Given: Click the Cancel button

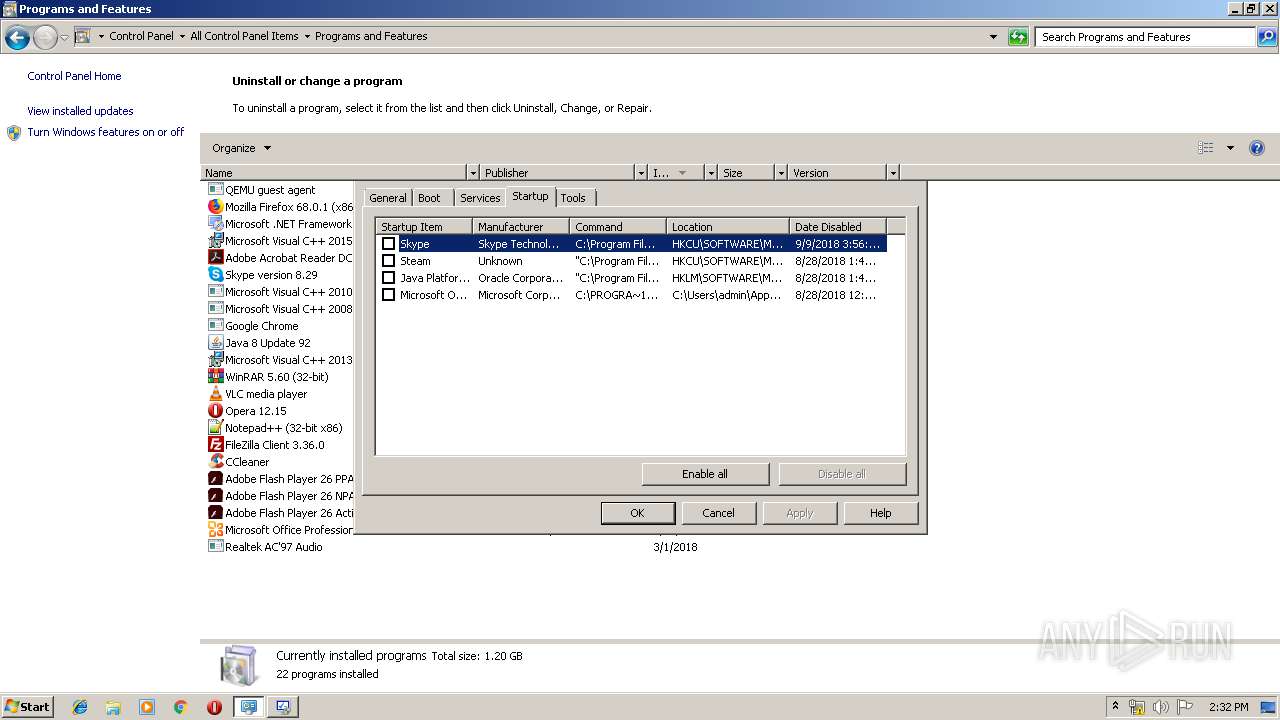Looking at the screenshot, I should (x=718, y=513).
